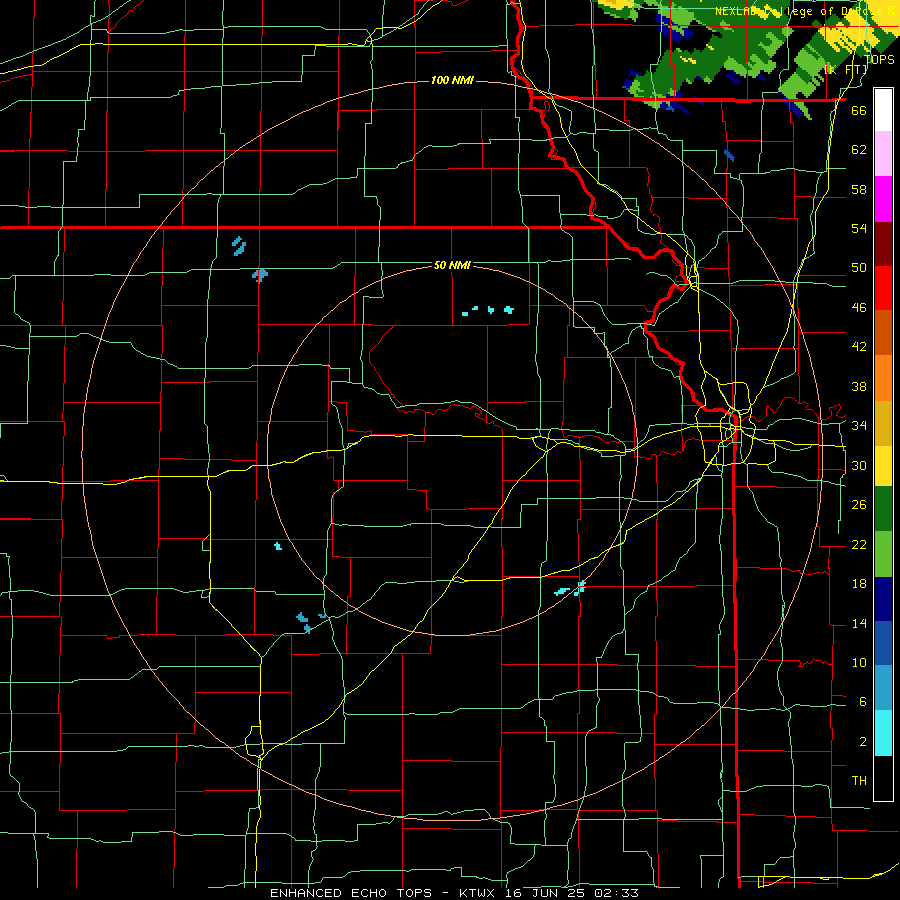Click legend value "46"
The image size is (900, 900).
859,308
